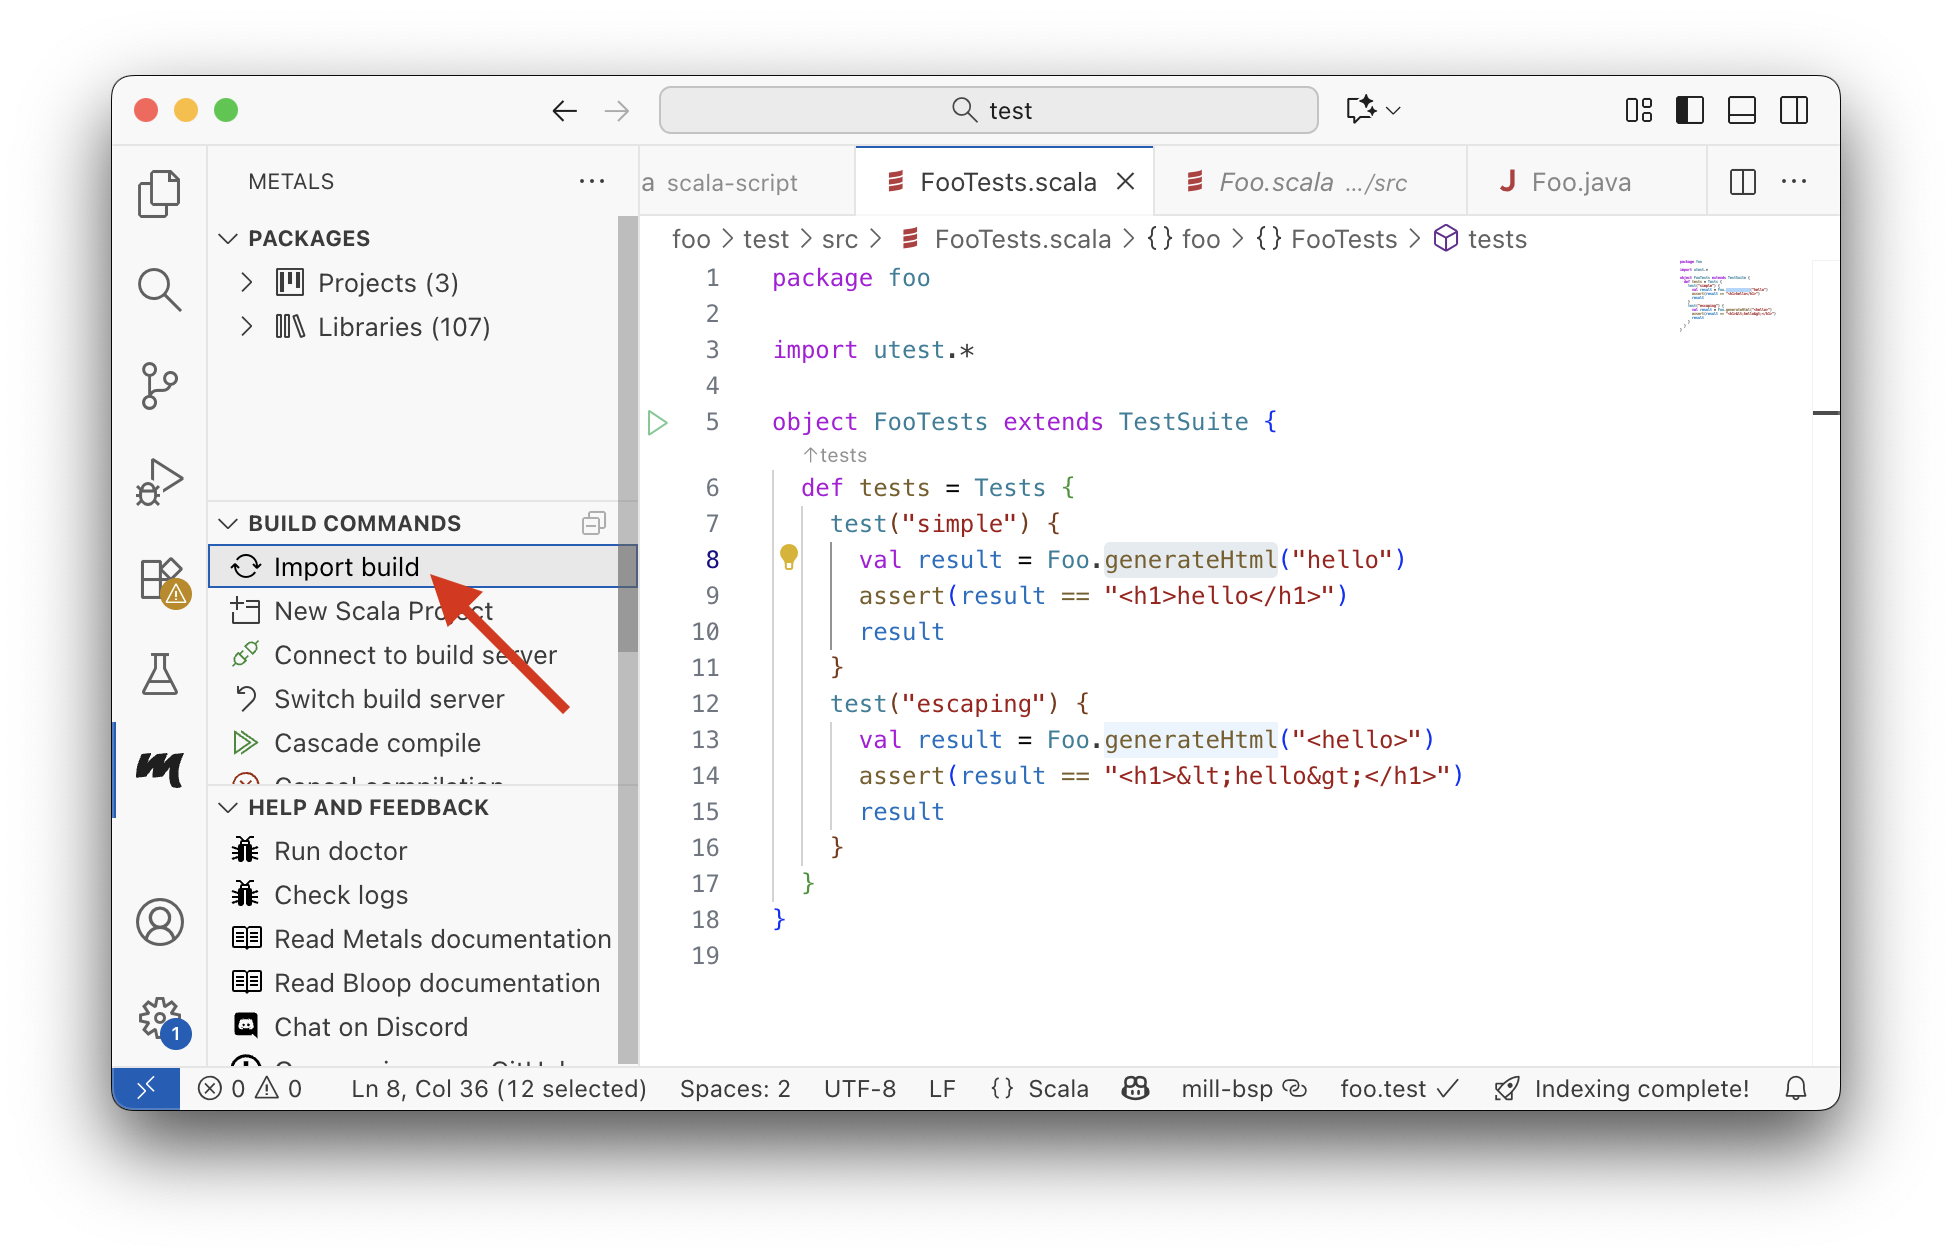This screenshot has height=1258, width=1952.
Task: Select the Metals extension sidebar icon
Action: [159, 769]
